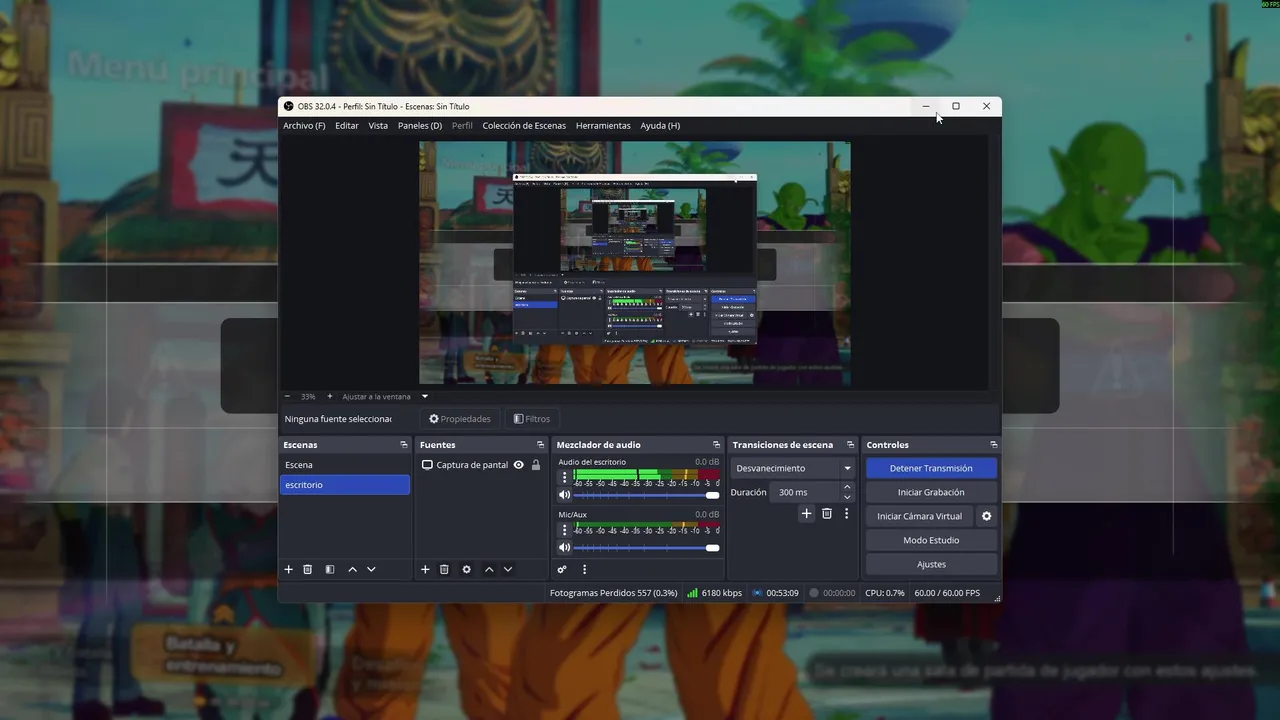1280x720 pixels.
Task: Move source up in Fuentes list
Action: point(489,569)
